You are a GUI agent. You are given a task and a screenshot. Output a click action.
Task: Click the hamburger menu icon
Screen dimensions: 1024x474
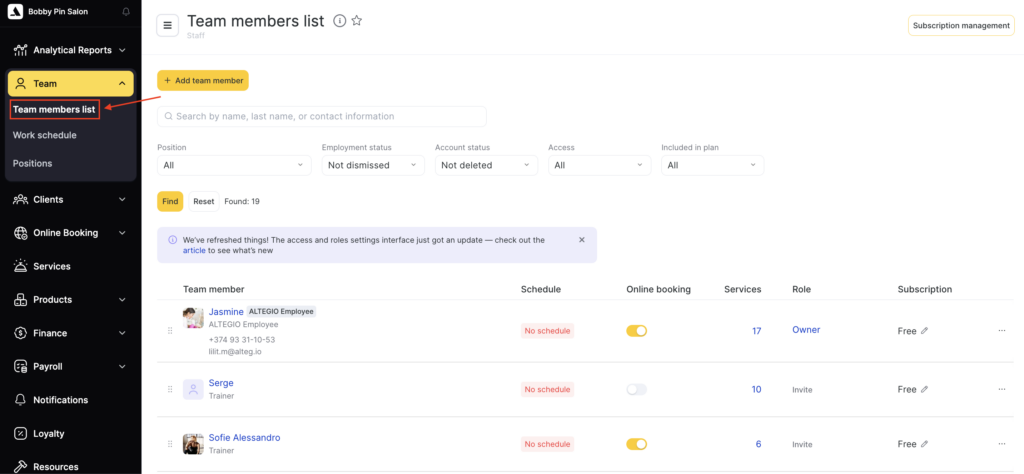[x=168, y=26]
